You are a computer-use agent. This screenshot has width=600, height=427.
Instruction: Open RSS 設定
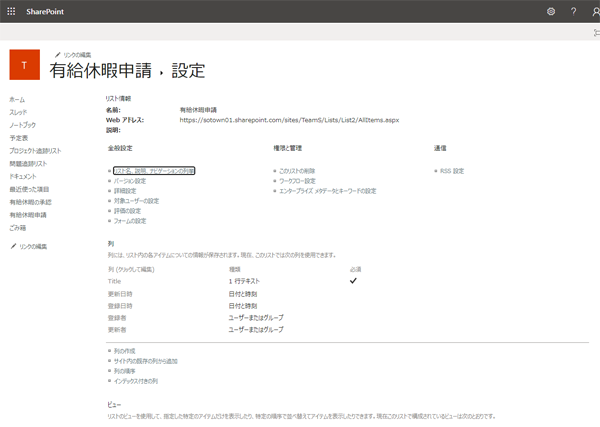point(452,171)
